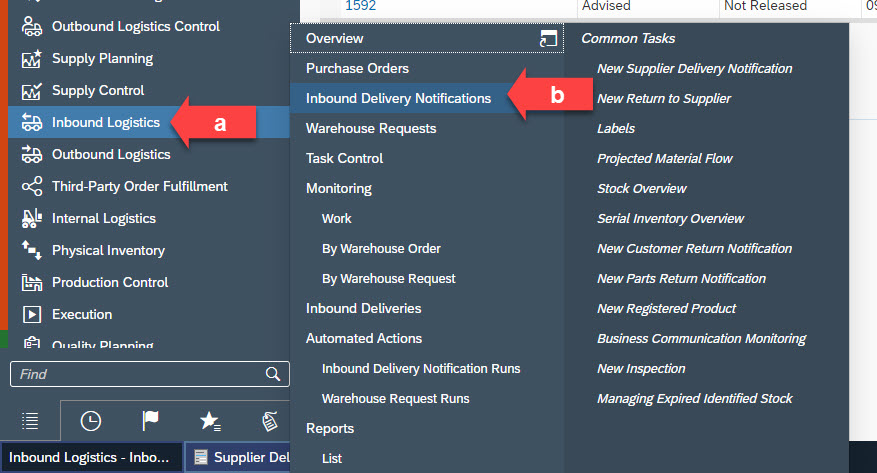Open the tags icon tab
The image size is (877, 473).
pyautogui.click(x=270, y=421)
